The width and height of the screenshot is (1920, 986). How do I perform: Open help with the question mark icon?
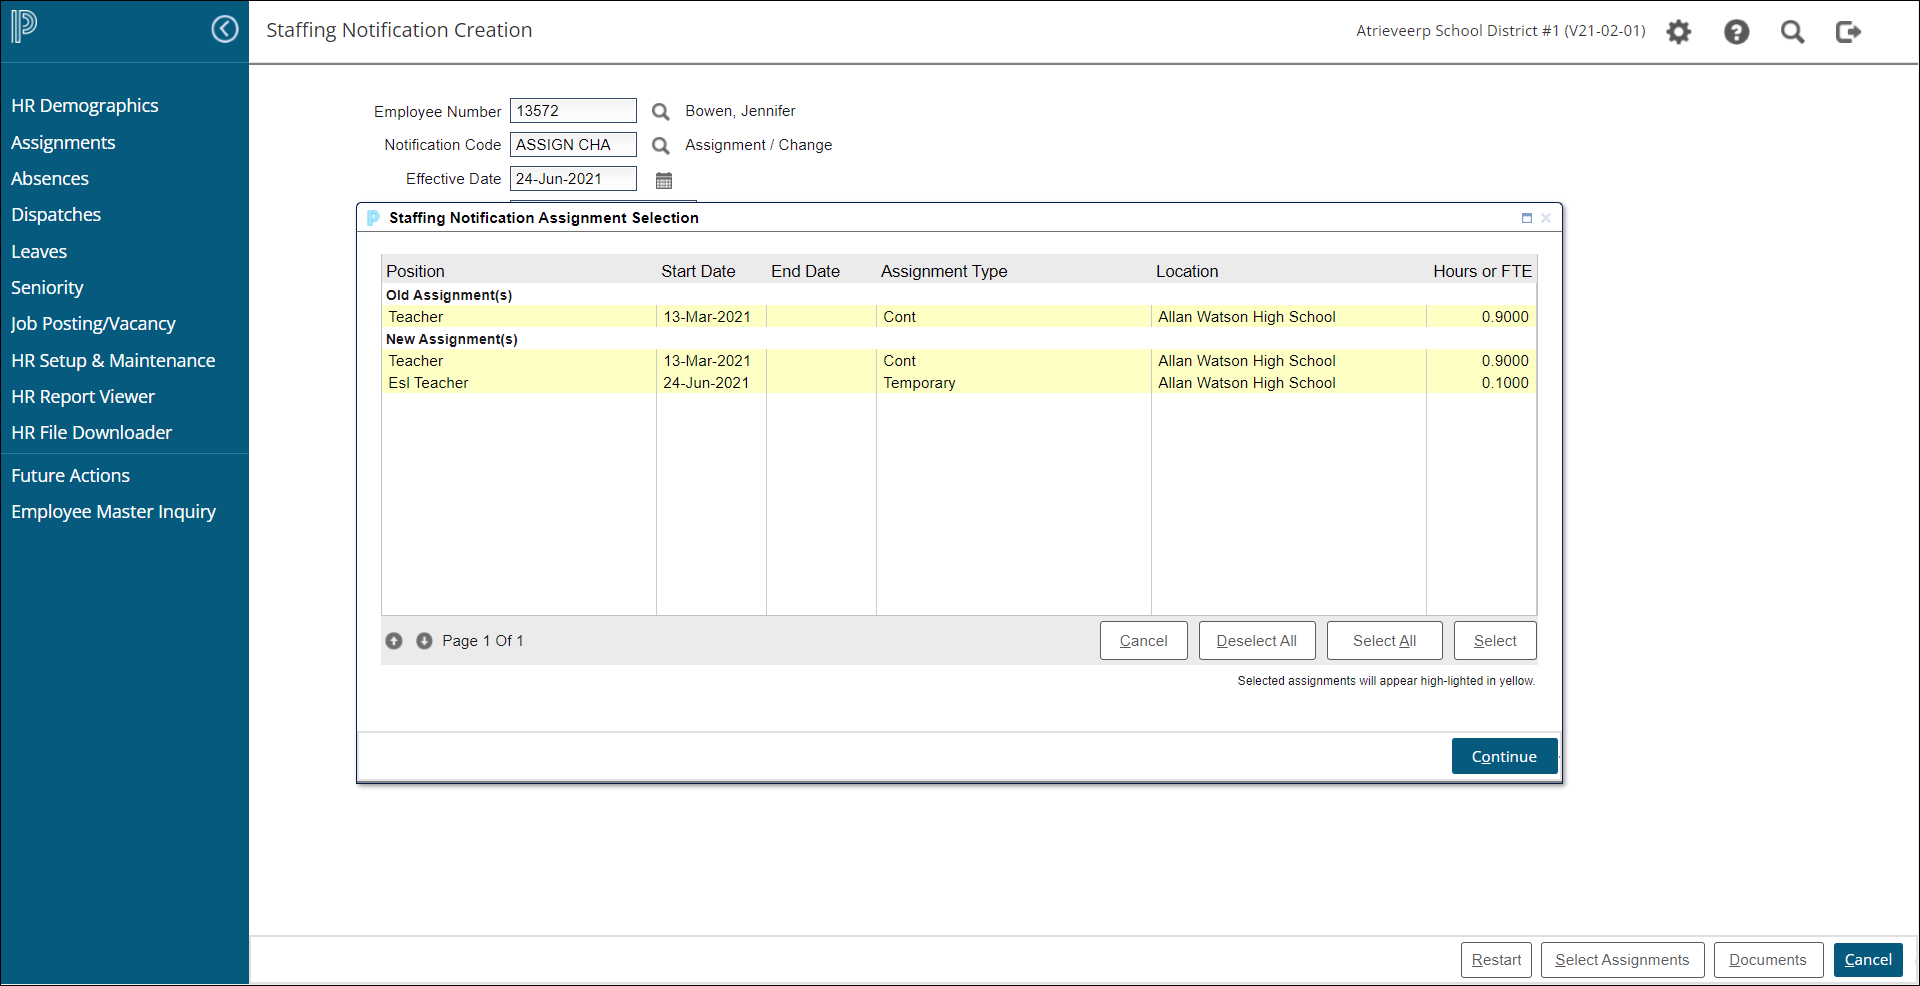(x=1736, y=32)
